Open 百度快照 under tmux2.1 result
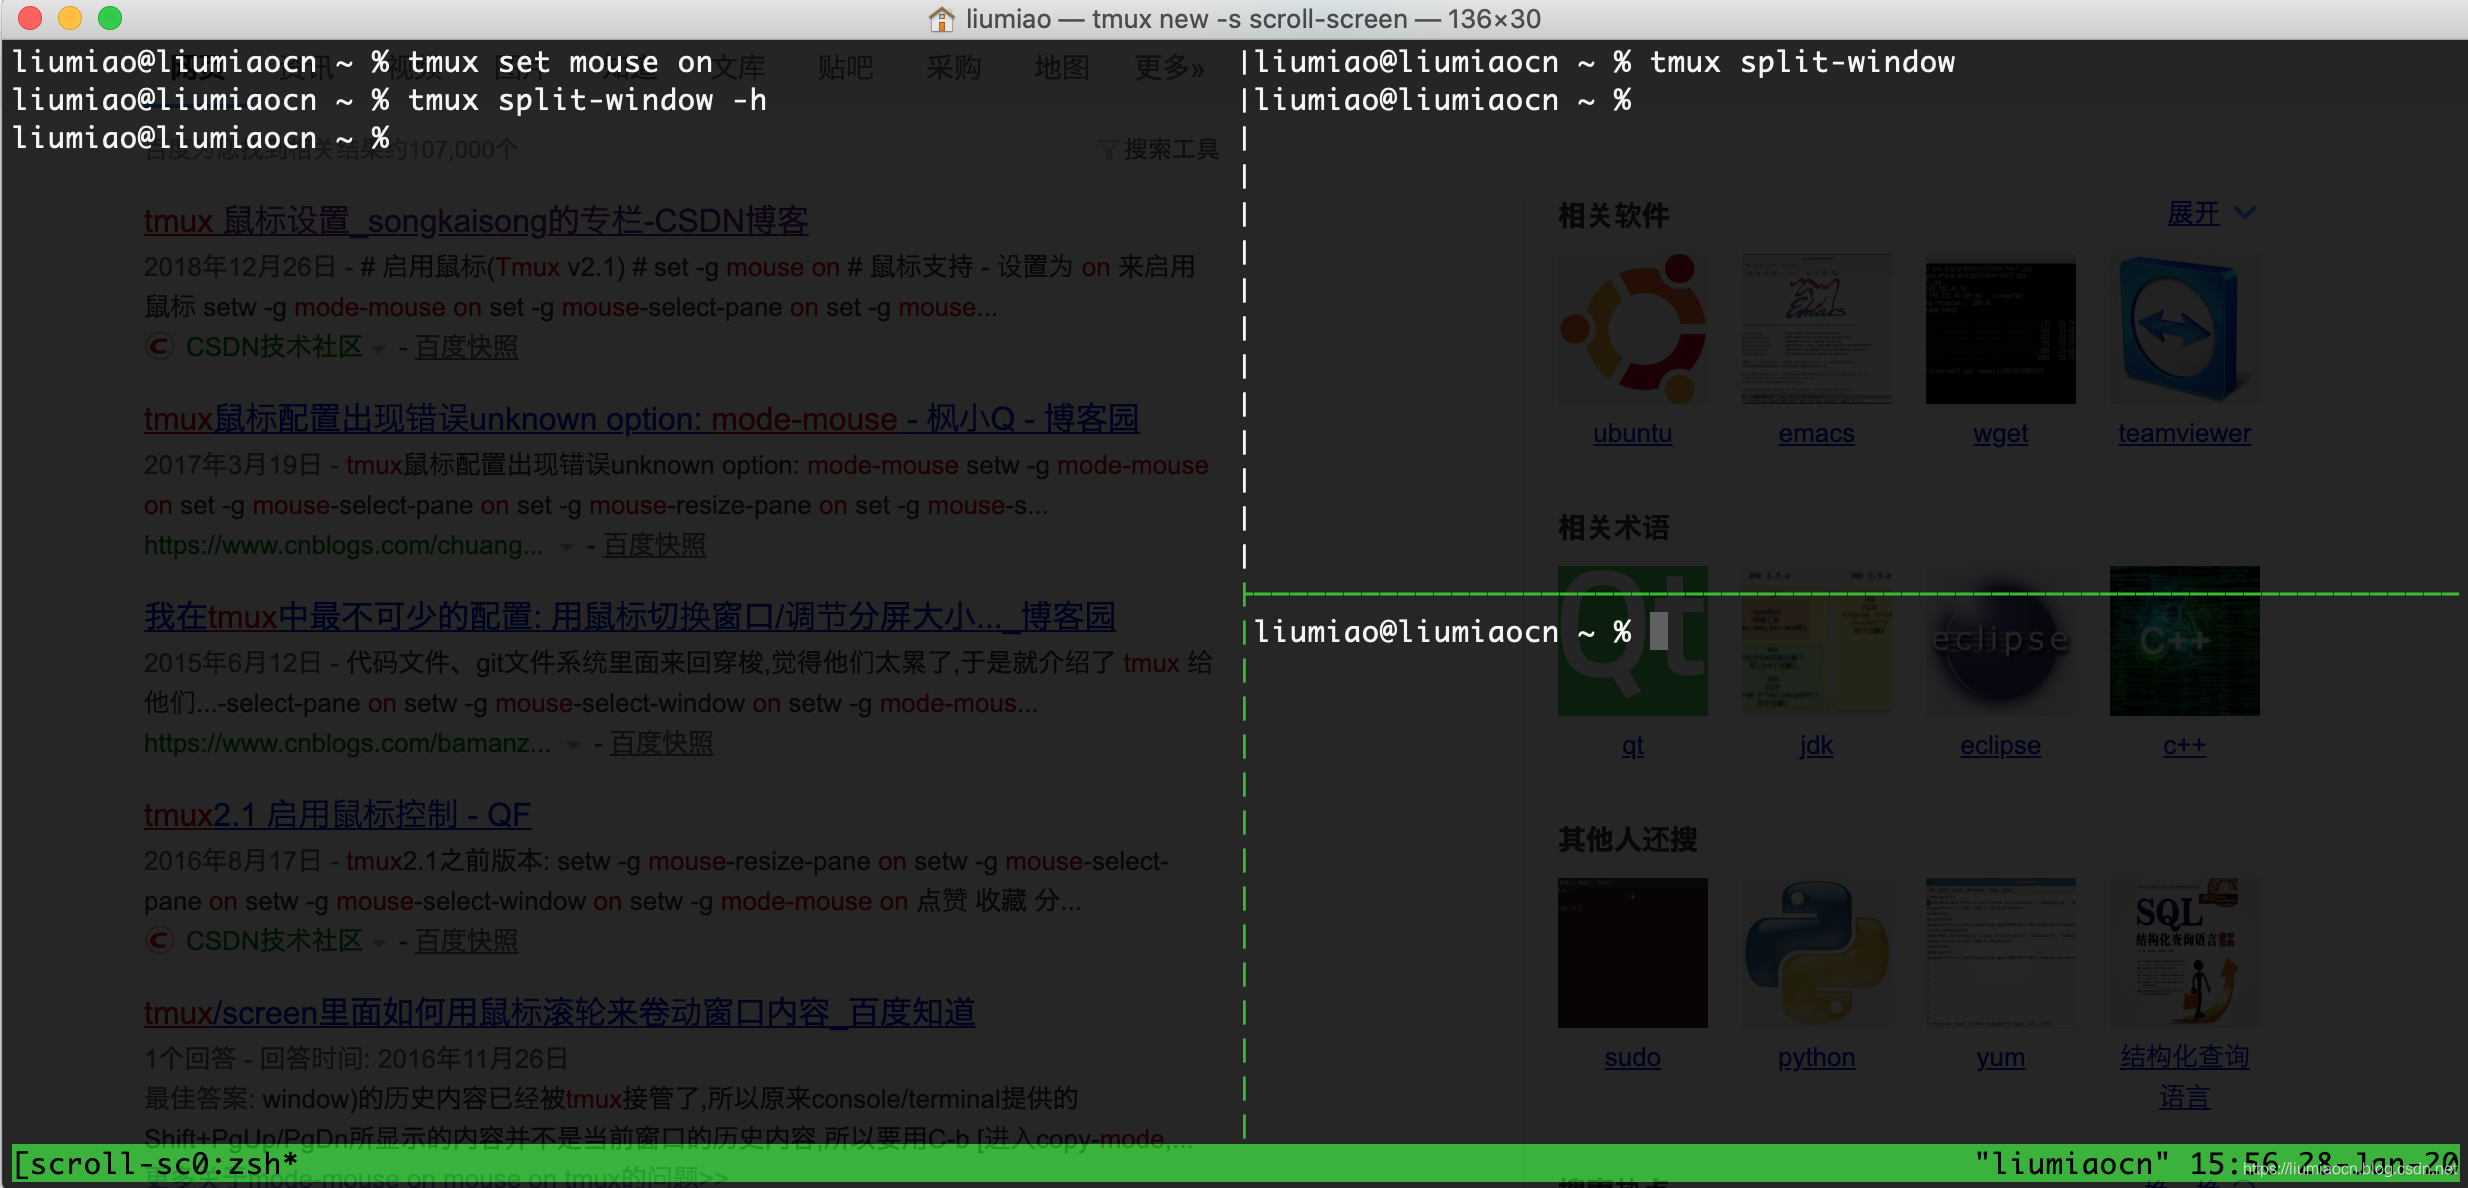Screen dimensions: 2468x1188 coord(467,941)
